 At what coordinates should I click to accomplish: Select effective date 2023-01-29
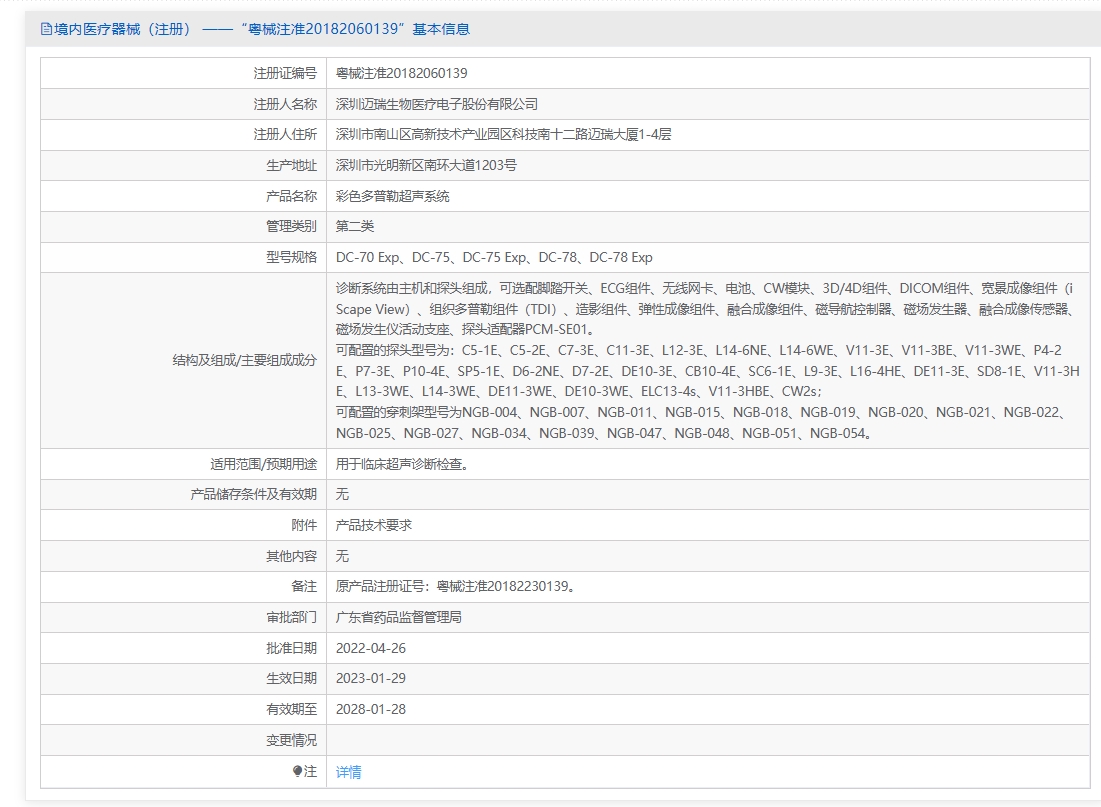coord(371,678)
